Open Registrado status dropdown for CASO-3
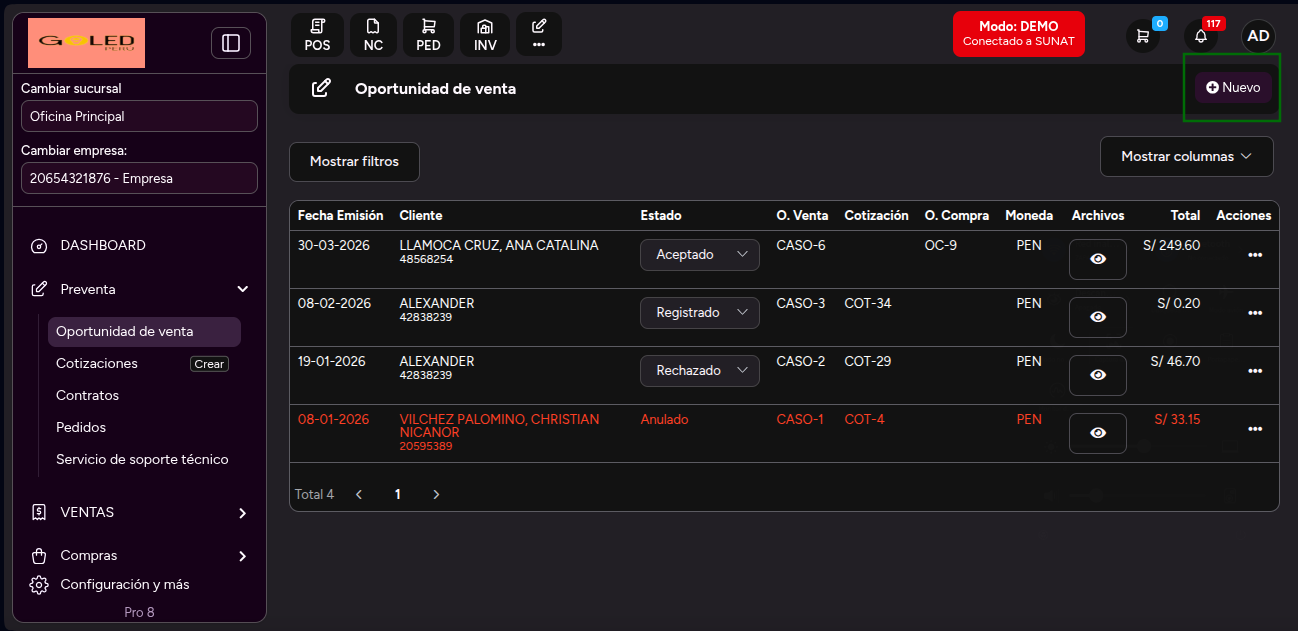Viewport: 1298px width, 631px height. pyautogui.click(x=700, y=313)
